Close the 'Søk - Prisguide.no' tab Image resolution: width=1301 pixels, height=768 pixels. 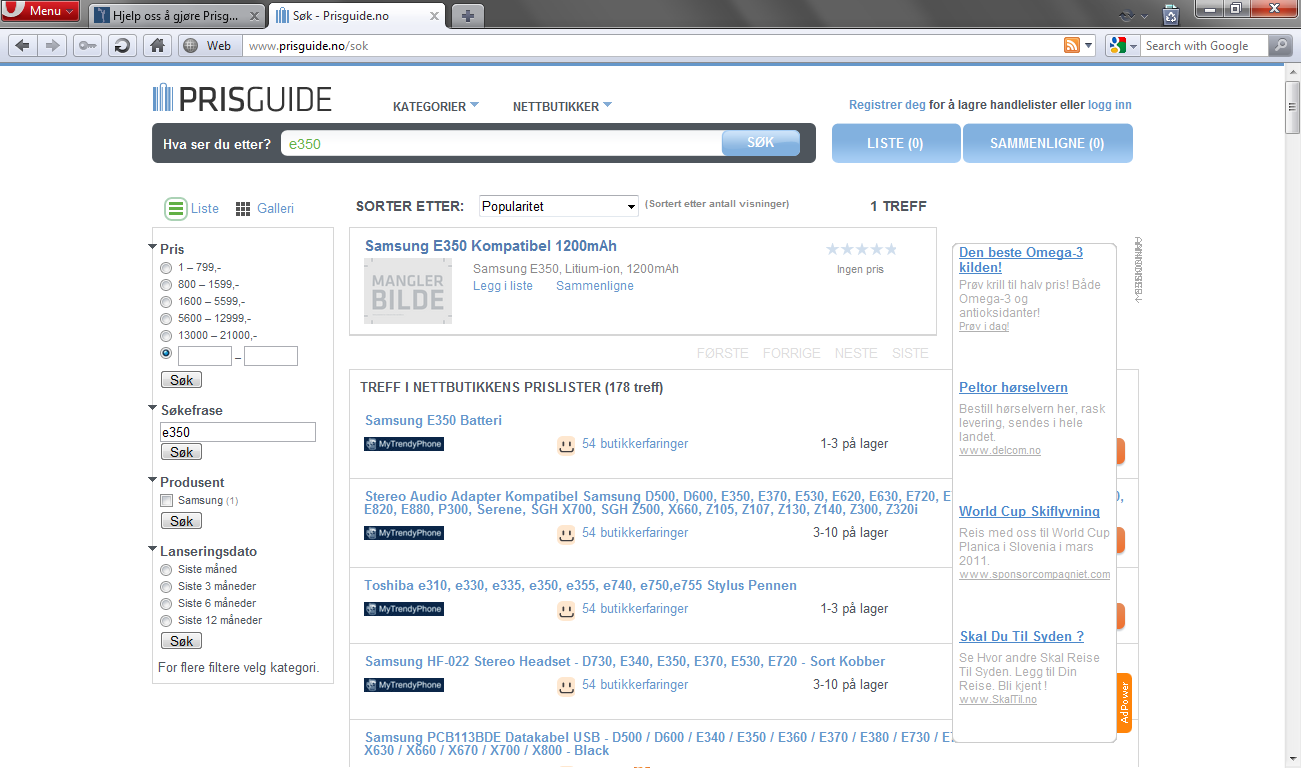pyautogui.click(x=433, y=16)
